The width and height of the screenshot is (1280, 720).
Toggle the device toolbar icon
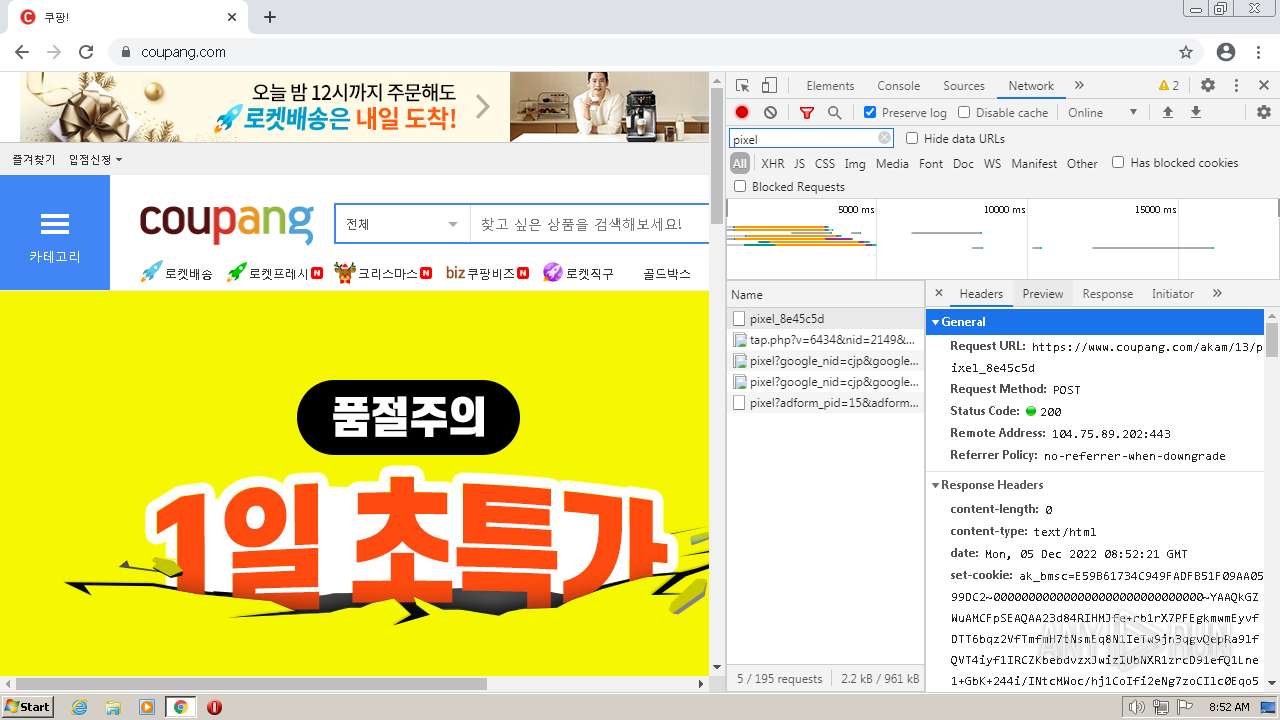pyautogui.click(x=769, y=86)
